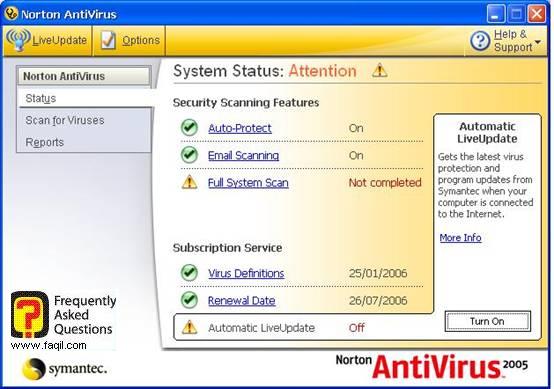The height and width of the screenshot is (389, 554).
Task: Click the Symantec yellow circle logo
Action: tap(34, 369)
